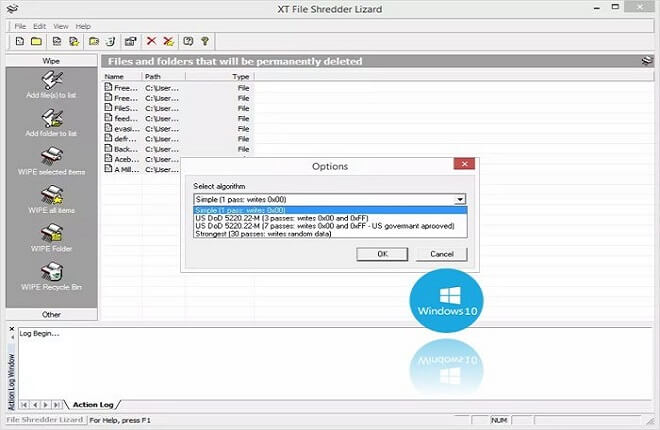Click the plain red X remove icon

tap(152, 41)
